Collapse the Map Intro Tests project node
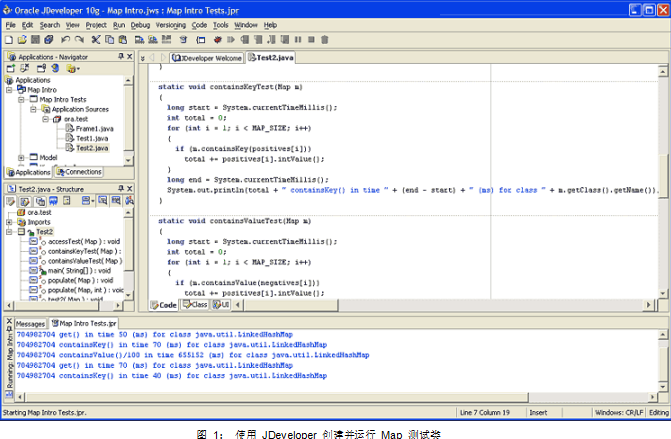The width and height of the screenshot is (671, 439). [x=21, y=100]
